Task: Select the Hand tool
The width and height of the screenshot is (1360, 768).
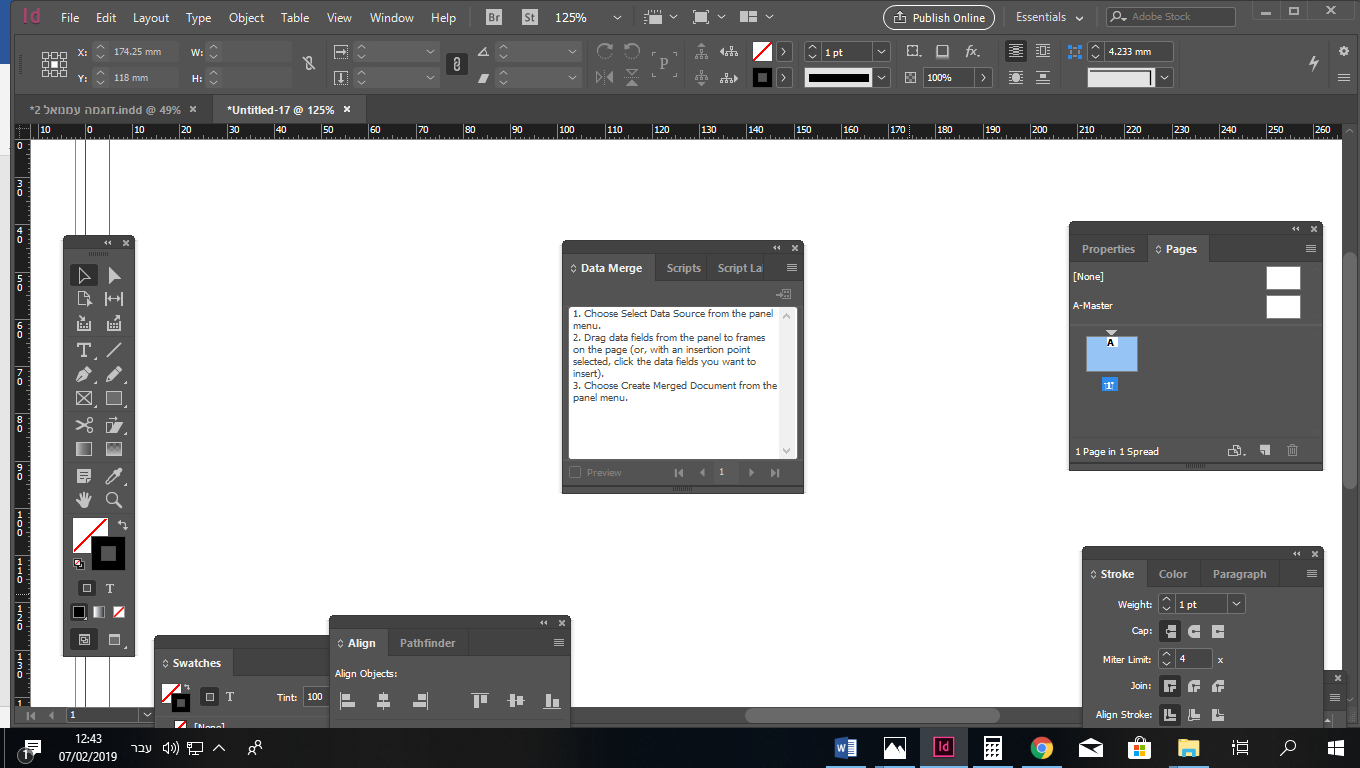Action: tap(84, 500)
